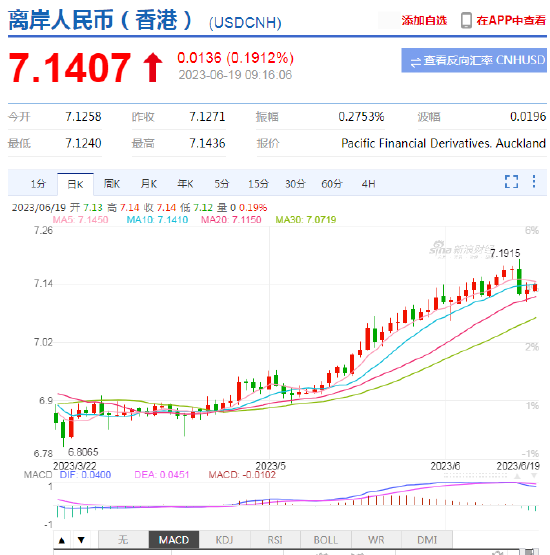Switch to the 月K chart tab
The image size is (550, 555).
tap(149, 184)
